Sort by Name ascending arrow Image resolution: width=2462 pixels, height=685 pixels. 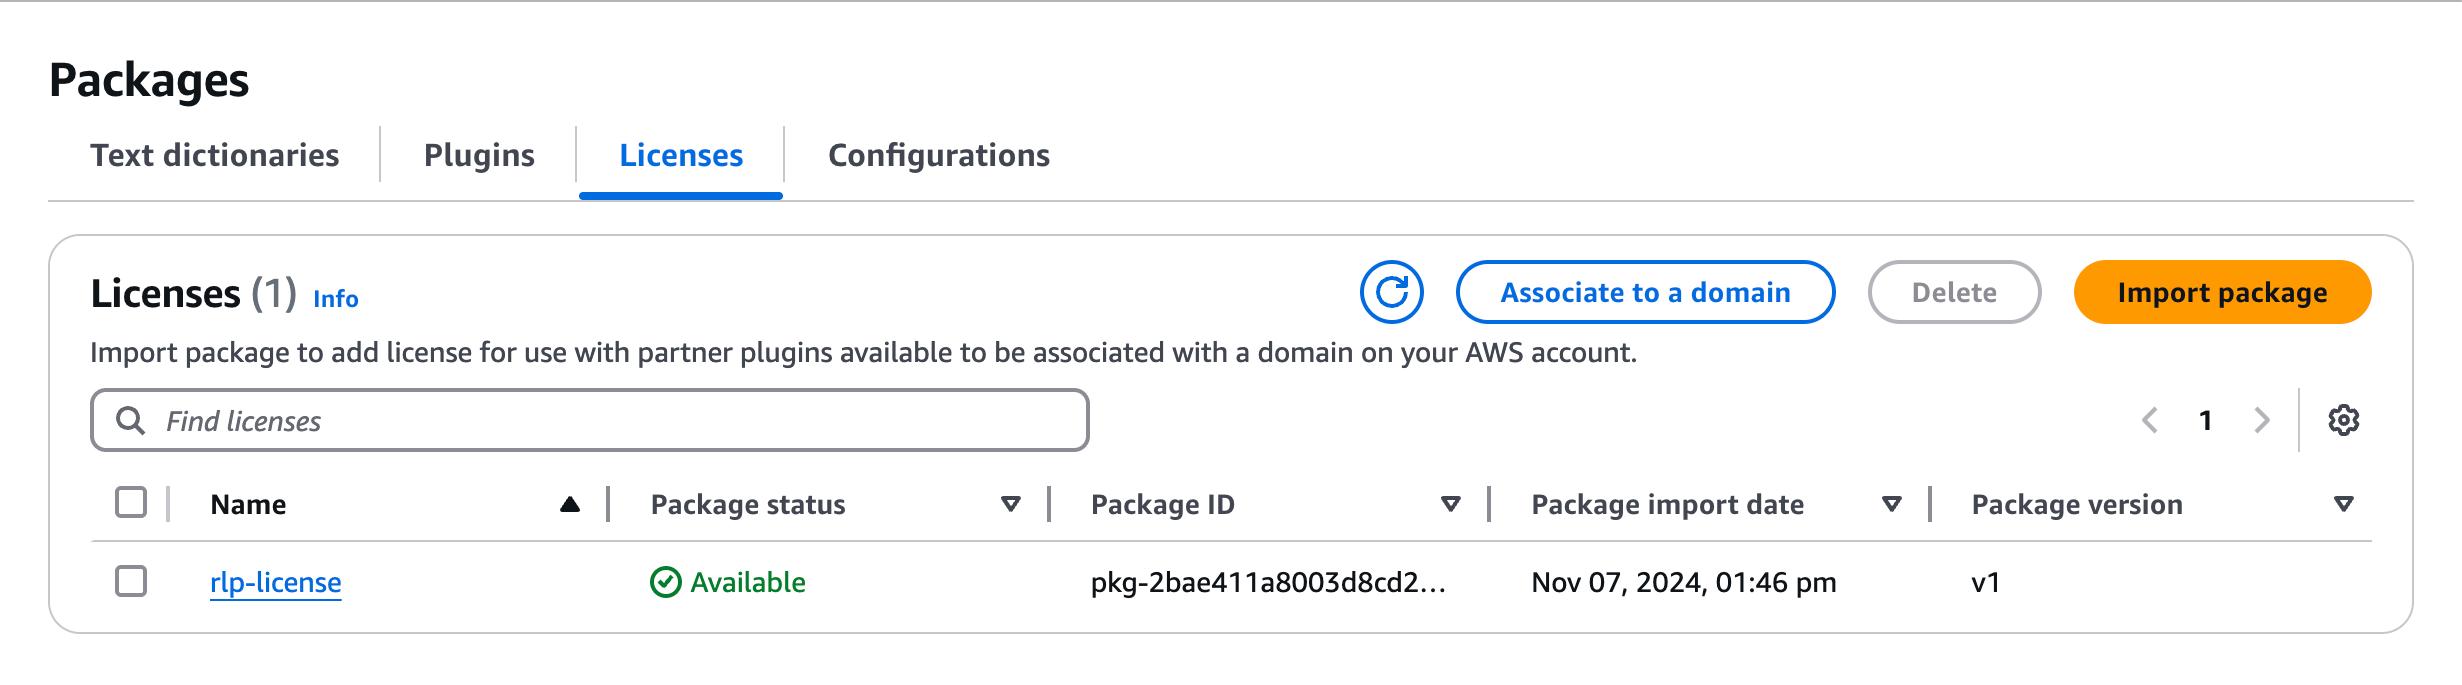[570, 504]
